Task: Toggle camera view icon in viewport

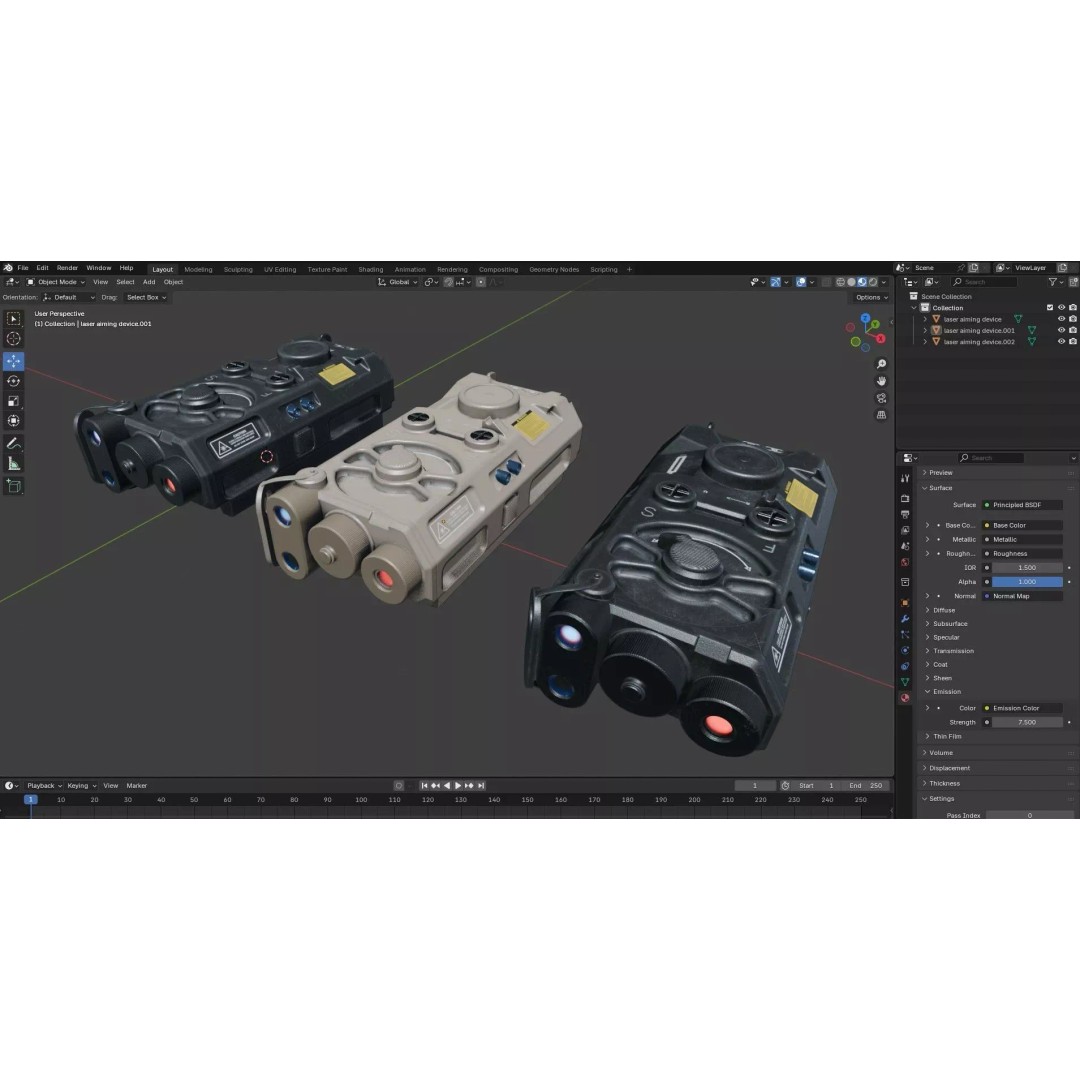Action: point(881,398)
